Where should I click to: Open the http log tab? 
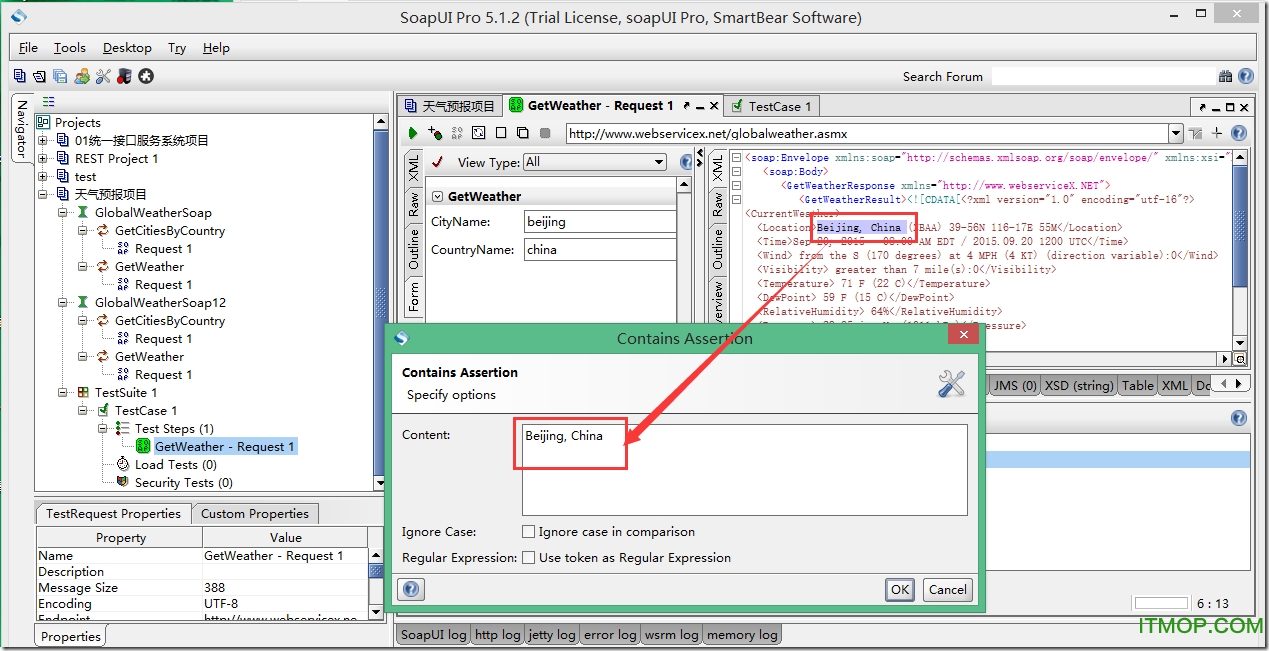pyautogui.click(x=497, y=634)
